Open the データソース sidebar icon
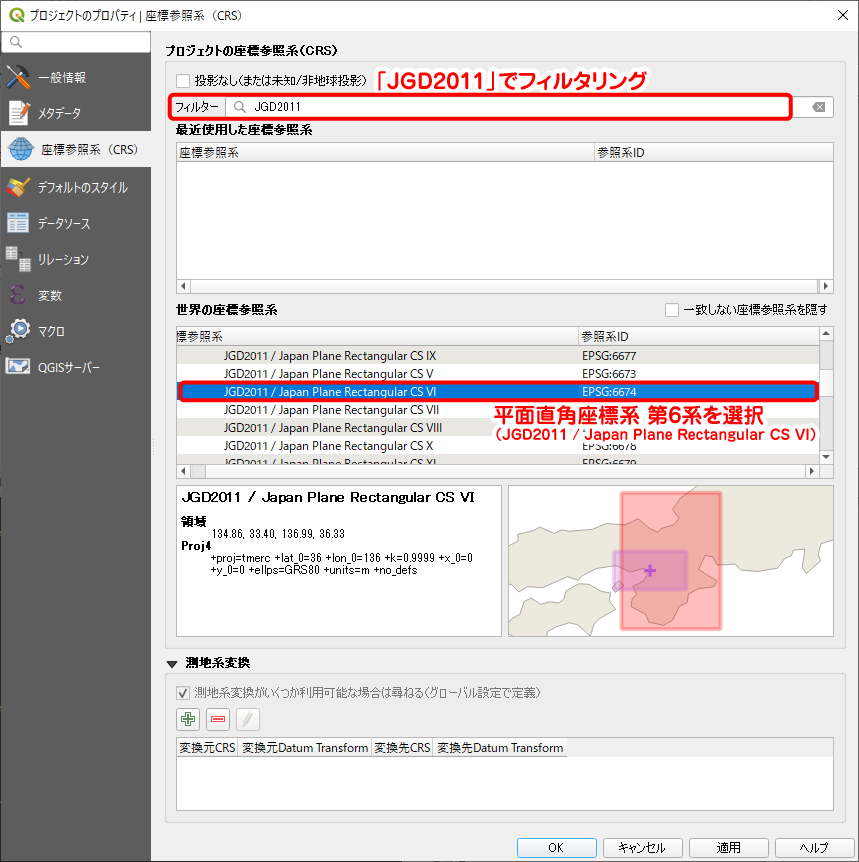The width and height of the screenshot is (859, 862). pyautogui.click(x=19, y=223)
